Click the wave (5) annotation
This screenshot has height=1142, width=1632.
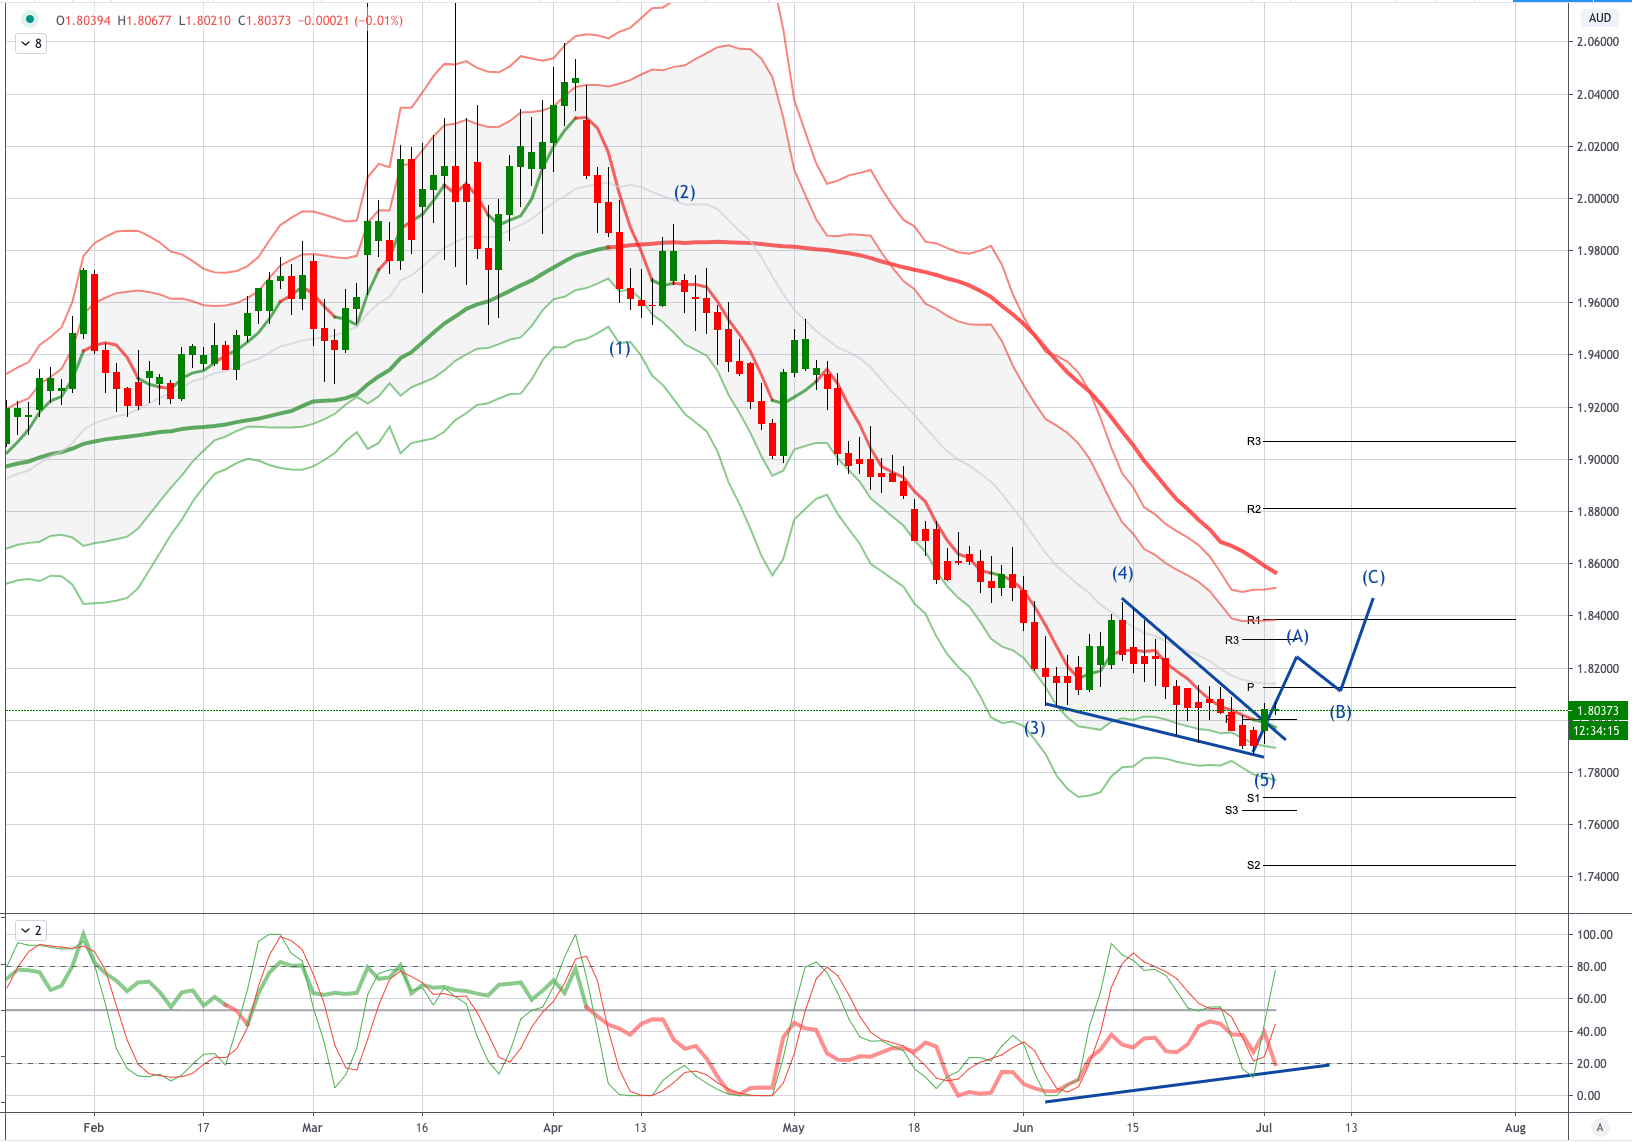point(1265,780)
